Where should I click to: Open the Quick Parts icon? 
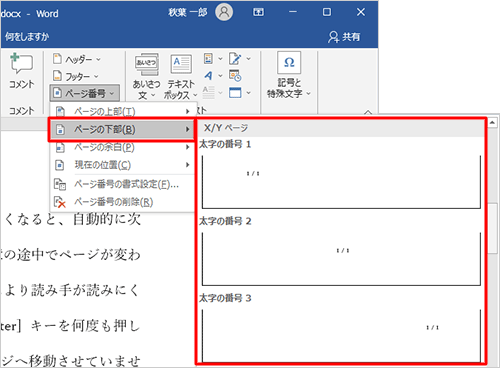point(208,59)
